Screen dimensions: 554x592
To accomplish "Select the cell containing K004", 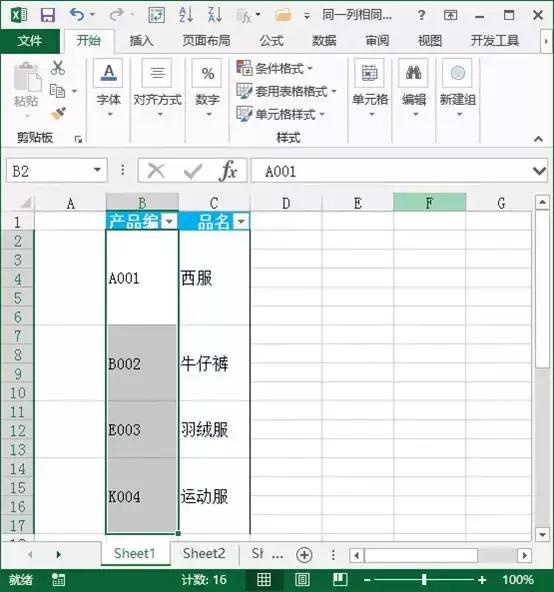I will point(142,495).
